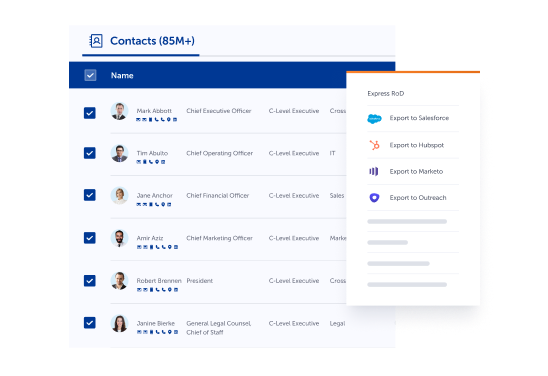Click Robert Brennen's first email icon
The image size is (548, 376).
[139, 290]
